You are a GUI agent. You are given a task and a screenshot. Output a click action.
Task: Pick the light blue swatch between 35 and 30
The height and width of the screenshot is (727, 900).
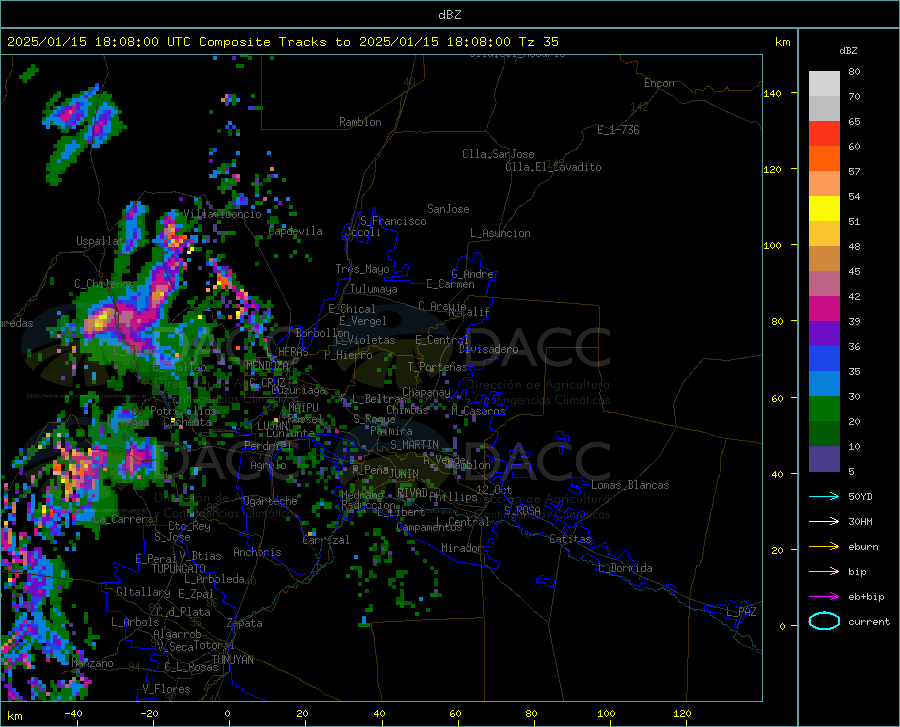(824, 384)
